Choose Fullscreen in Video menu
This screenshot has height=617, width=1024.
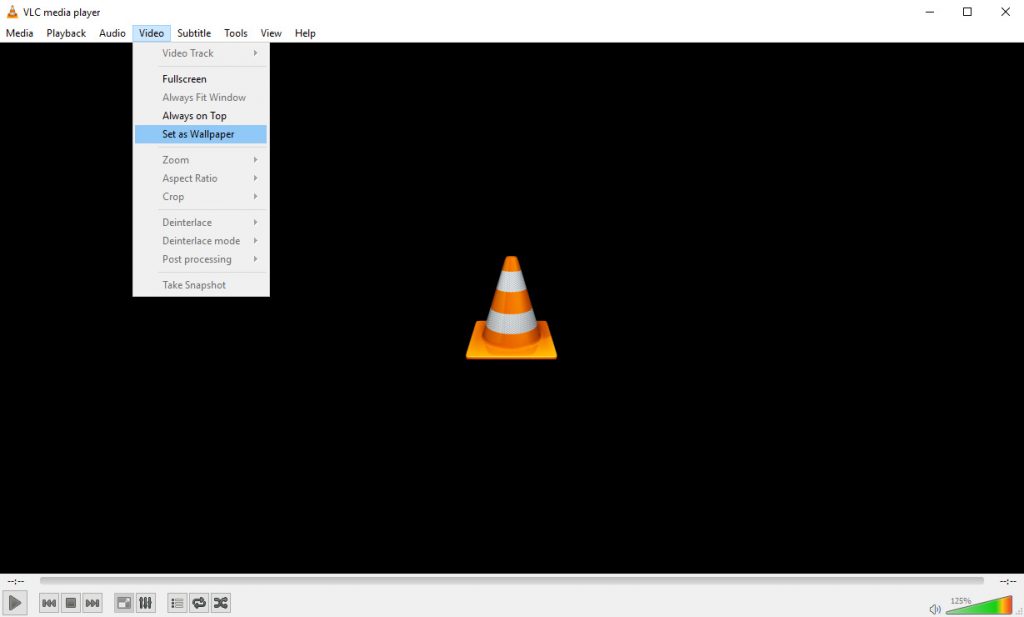201,79
